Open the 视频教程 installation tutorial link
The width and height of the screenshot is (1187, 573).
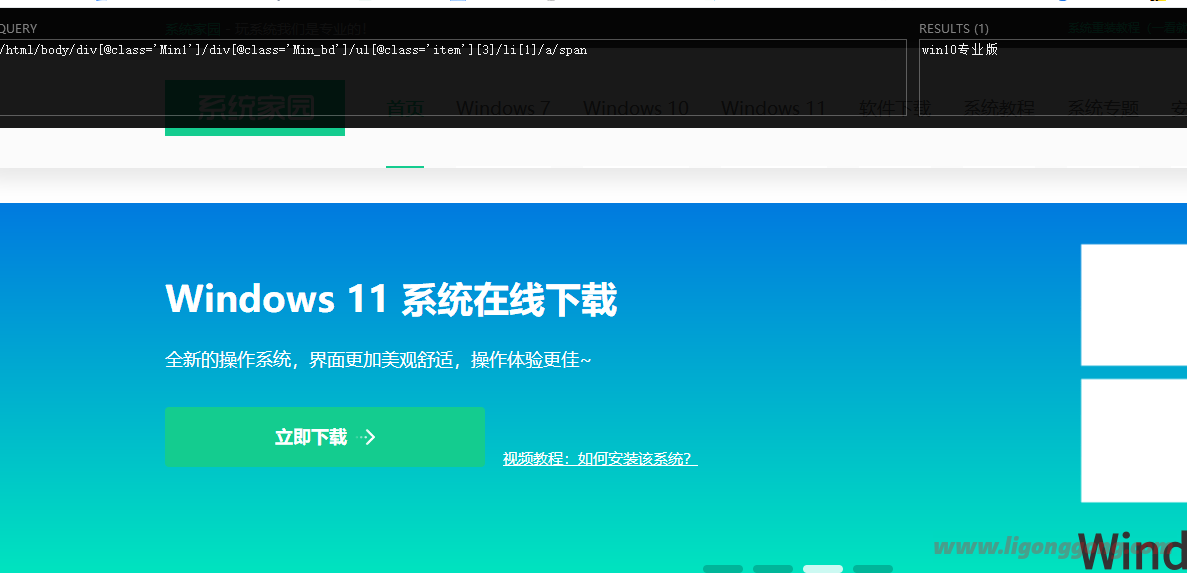[600, 459]
